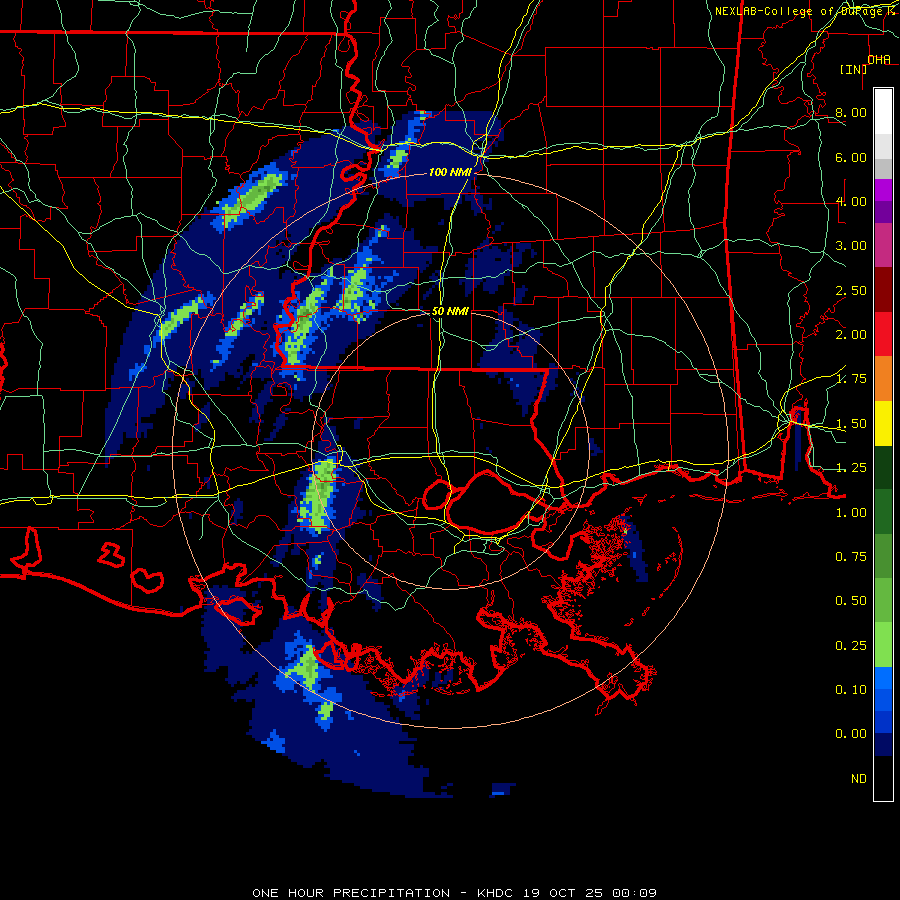Click the "1.75" legend value

[851, 379]
